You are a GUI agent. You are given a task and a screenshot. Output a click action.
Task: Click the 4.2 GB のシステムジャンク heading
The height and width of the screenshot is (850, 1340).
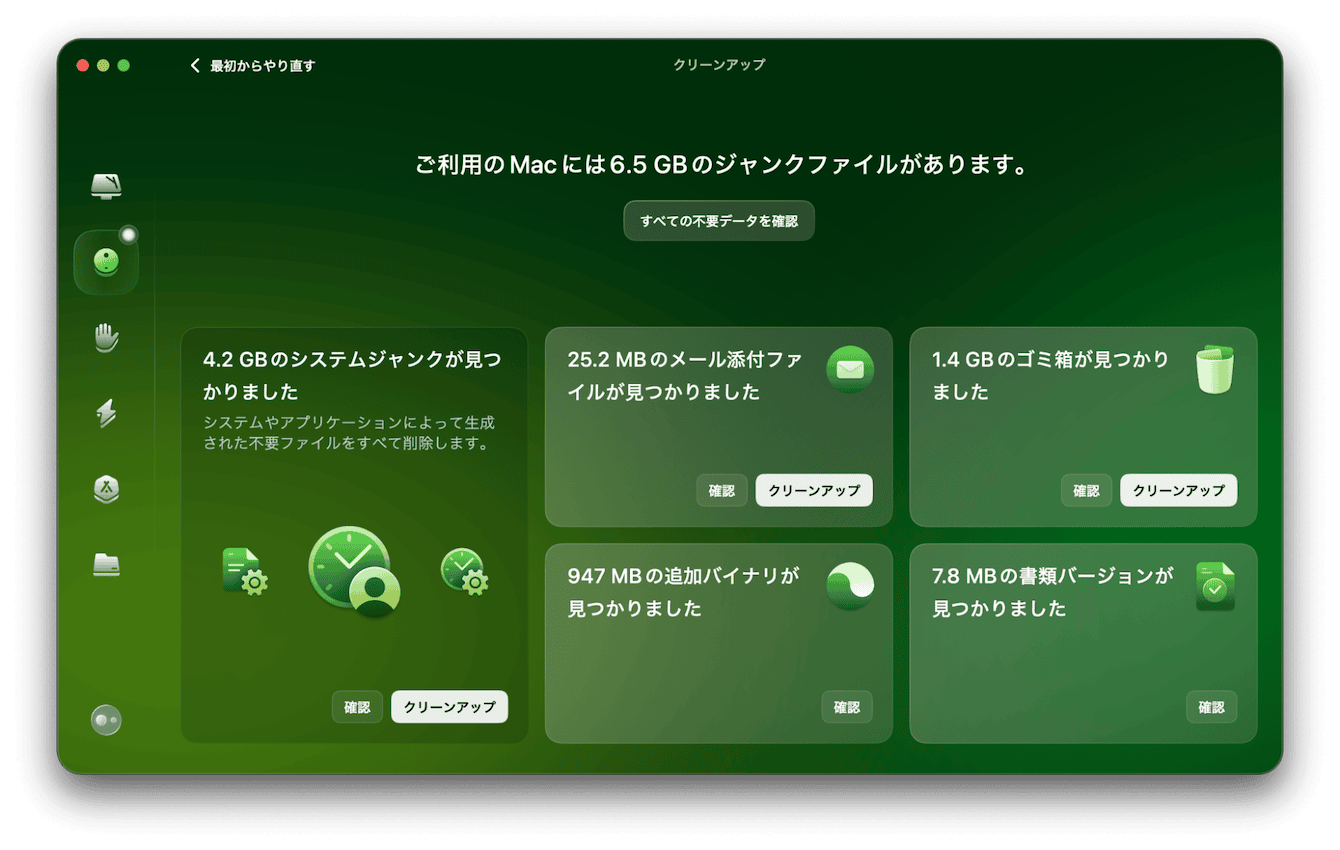coord(352,375)
